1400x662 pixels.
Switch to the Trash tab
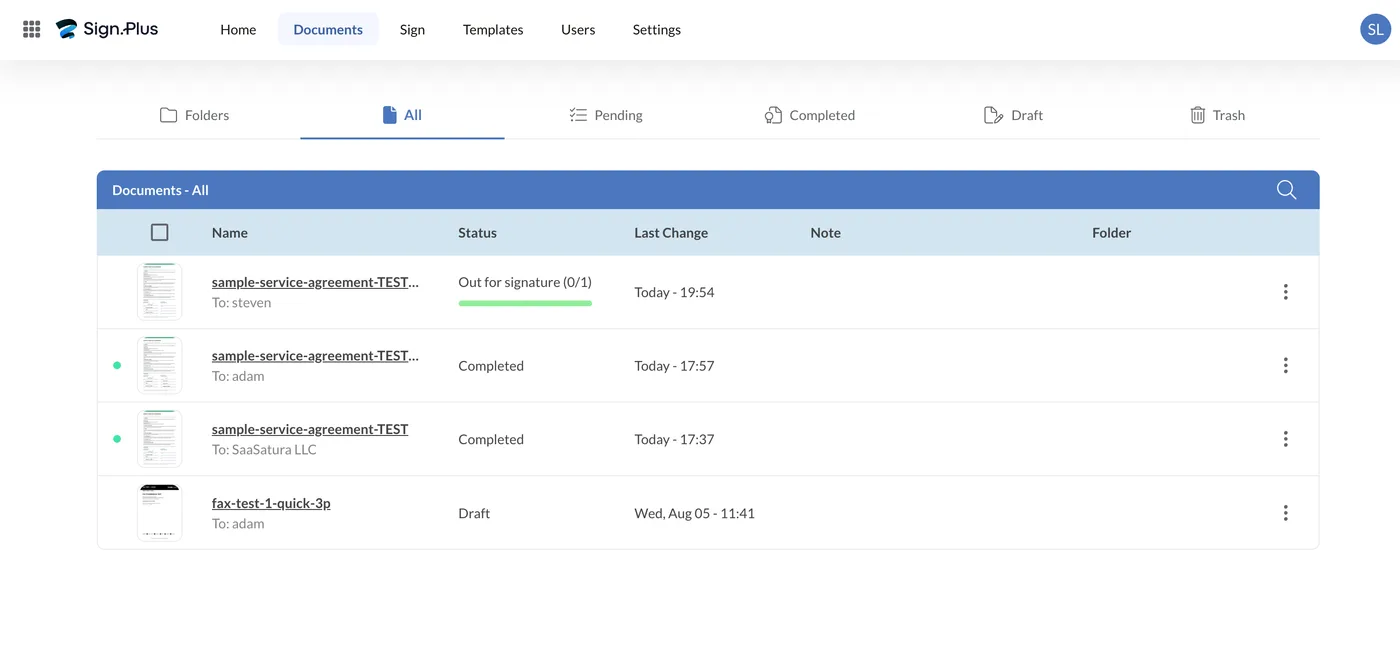[x=1218, y=115]
